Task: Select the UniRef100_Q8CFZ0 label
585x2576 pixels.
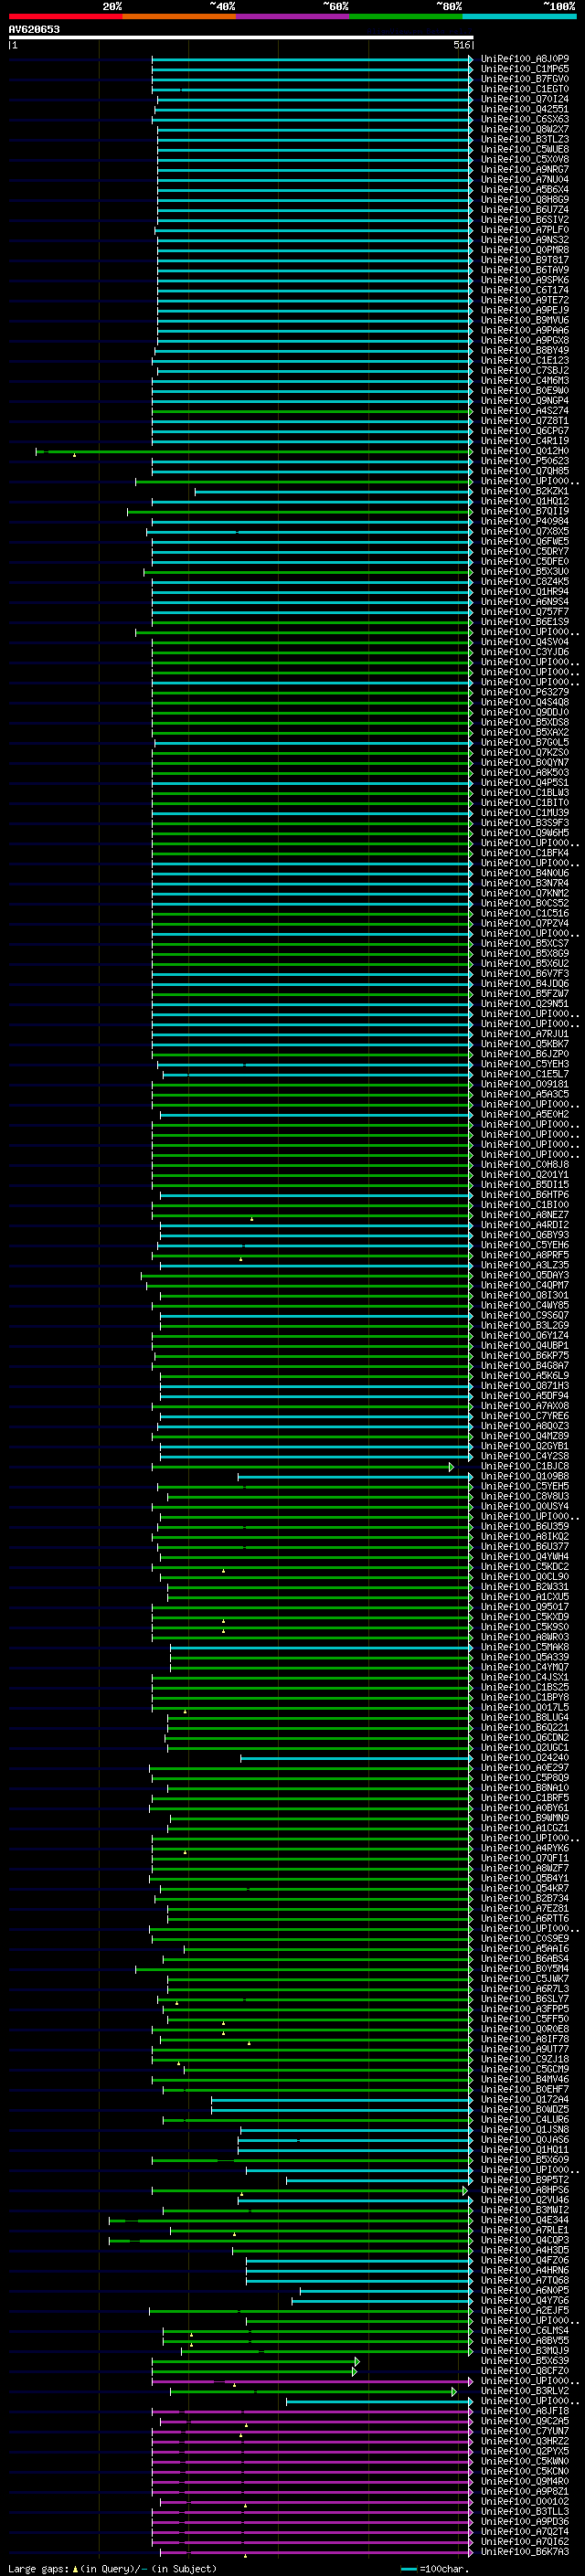Action: [525, 2371]
